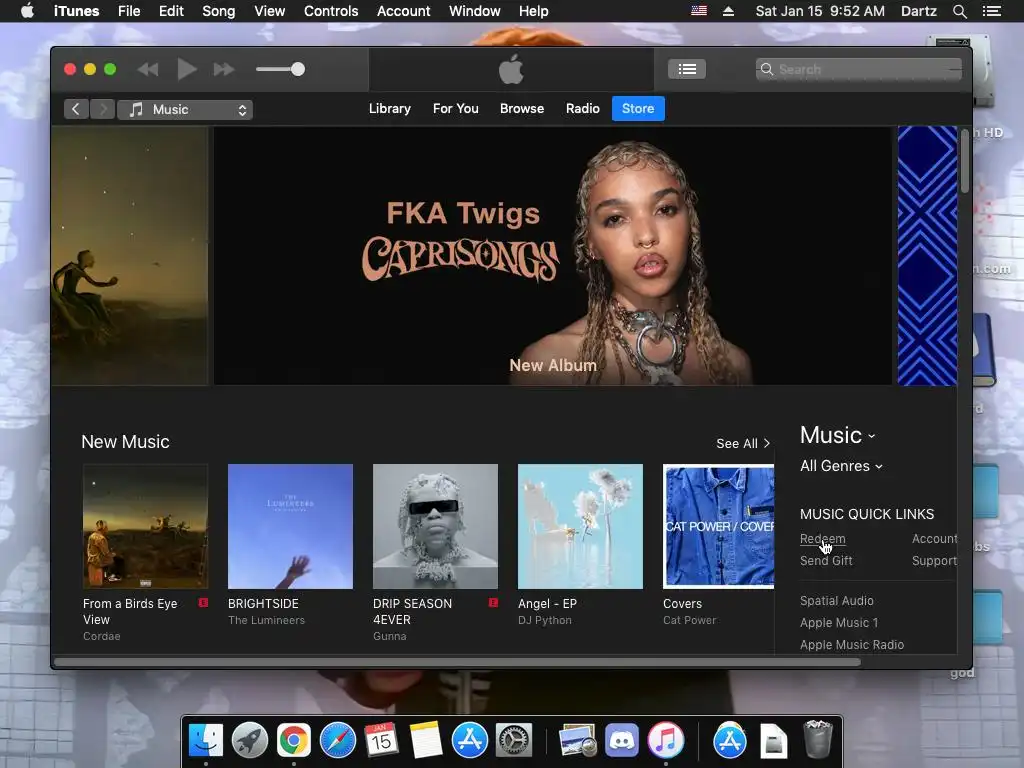
Task: Click the iTunes search field
Action: click(858, 69)
